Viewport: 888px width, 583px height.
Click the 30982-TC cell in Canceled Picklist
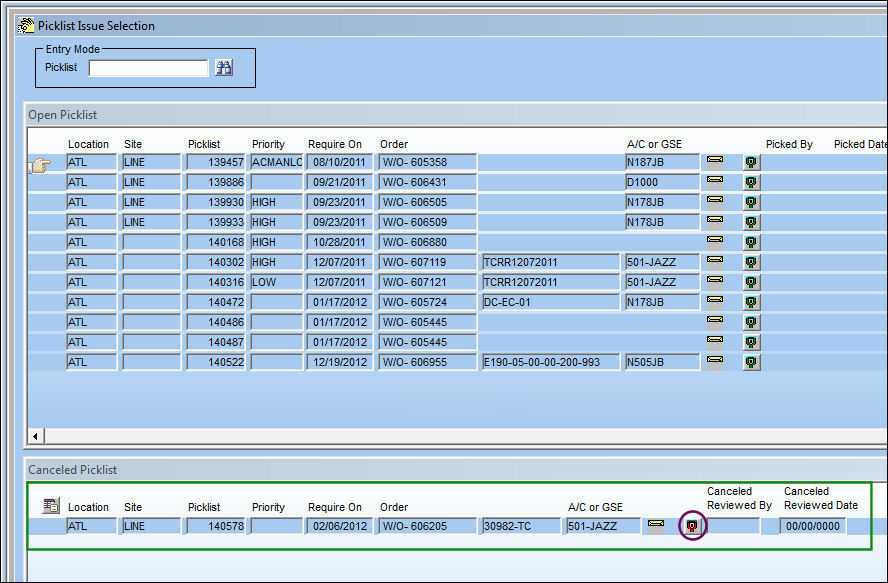coord(521,526)
